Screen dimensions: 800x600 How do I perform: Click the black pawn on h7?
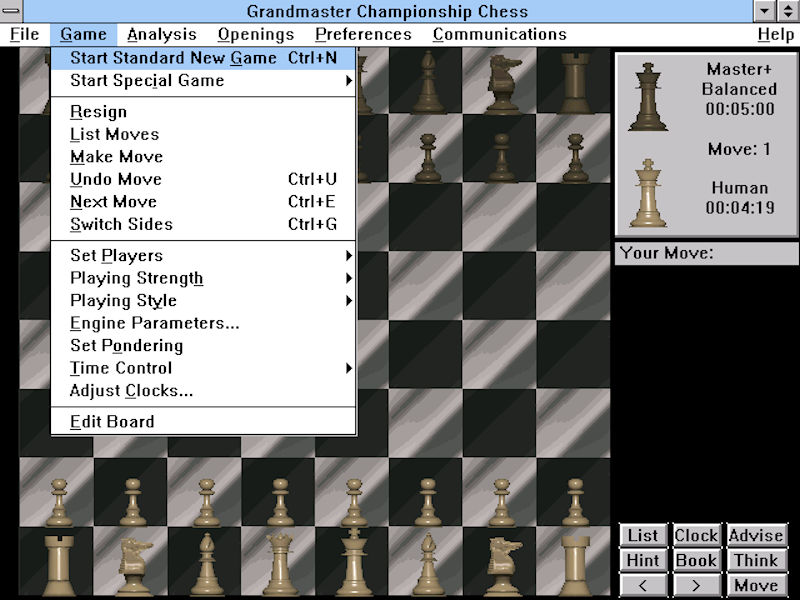pos(575,158)
